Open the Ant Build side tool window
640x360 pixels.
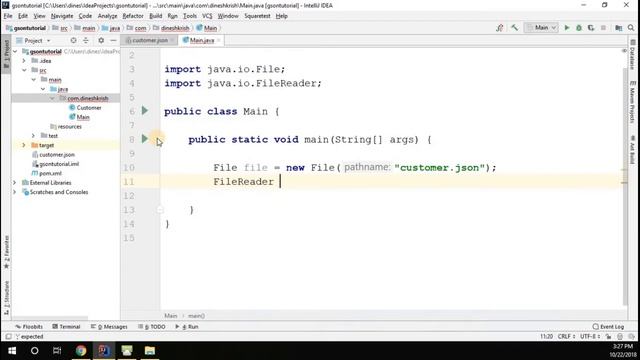(633, 149)
